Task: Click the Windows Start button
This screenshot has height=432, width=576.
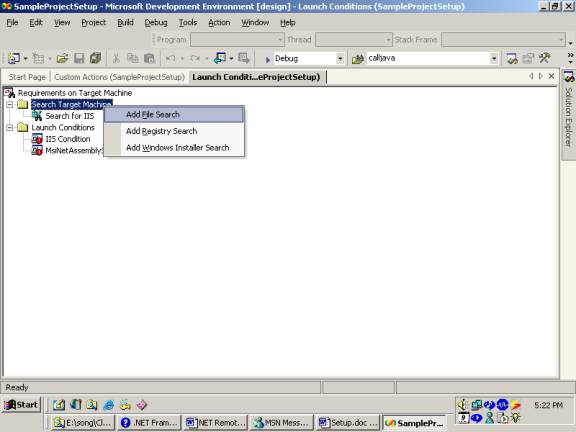Action: 21,405
